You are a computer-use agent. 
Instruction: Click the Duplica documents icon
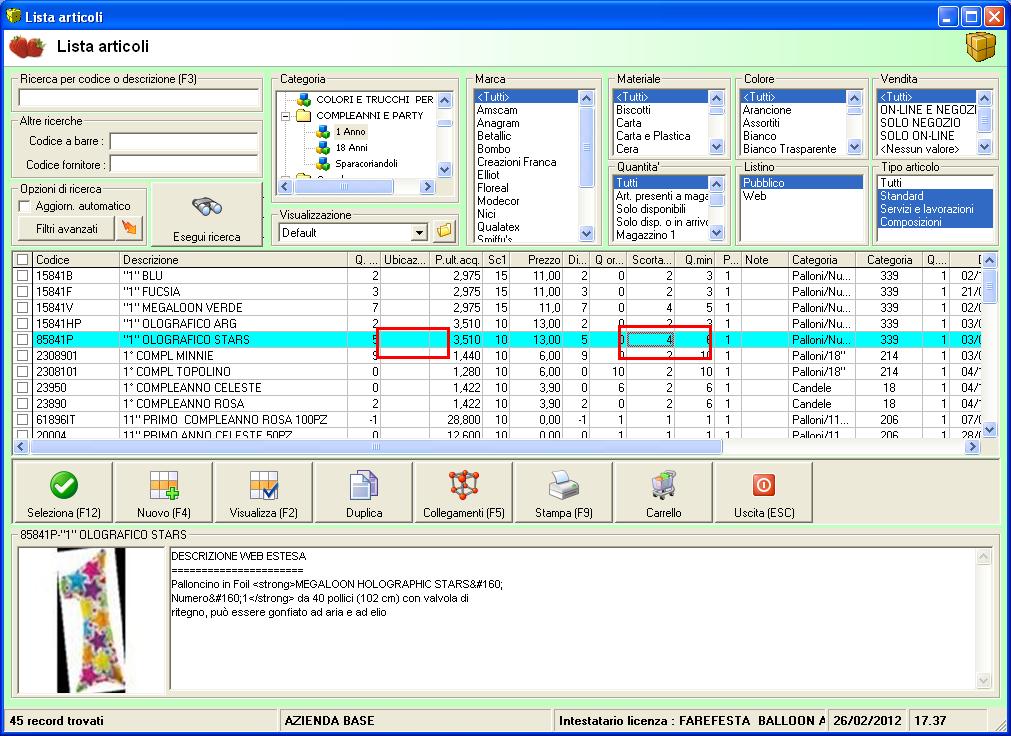click(364, 486)
